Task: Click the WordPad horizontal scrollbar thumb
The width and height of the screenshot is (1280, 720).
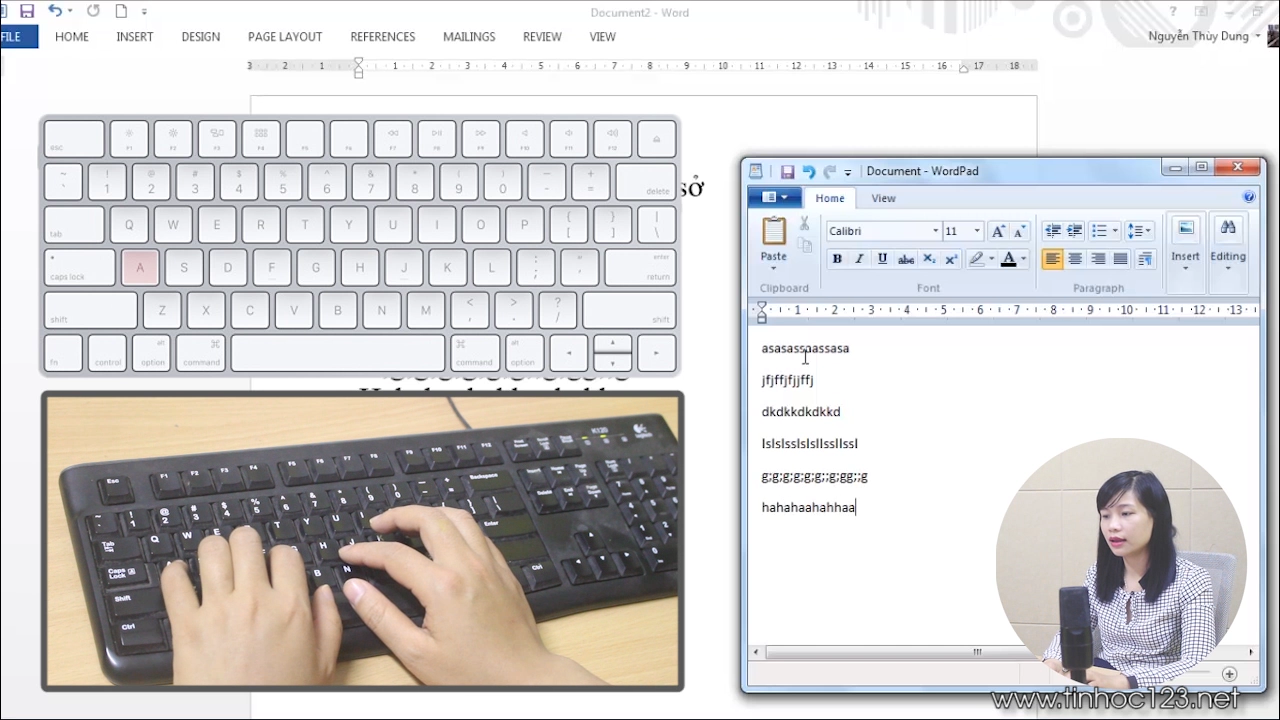Action: (977, 652)
